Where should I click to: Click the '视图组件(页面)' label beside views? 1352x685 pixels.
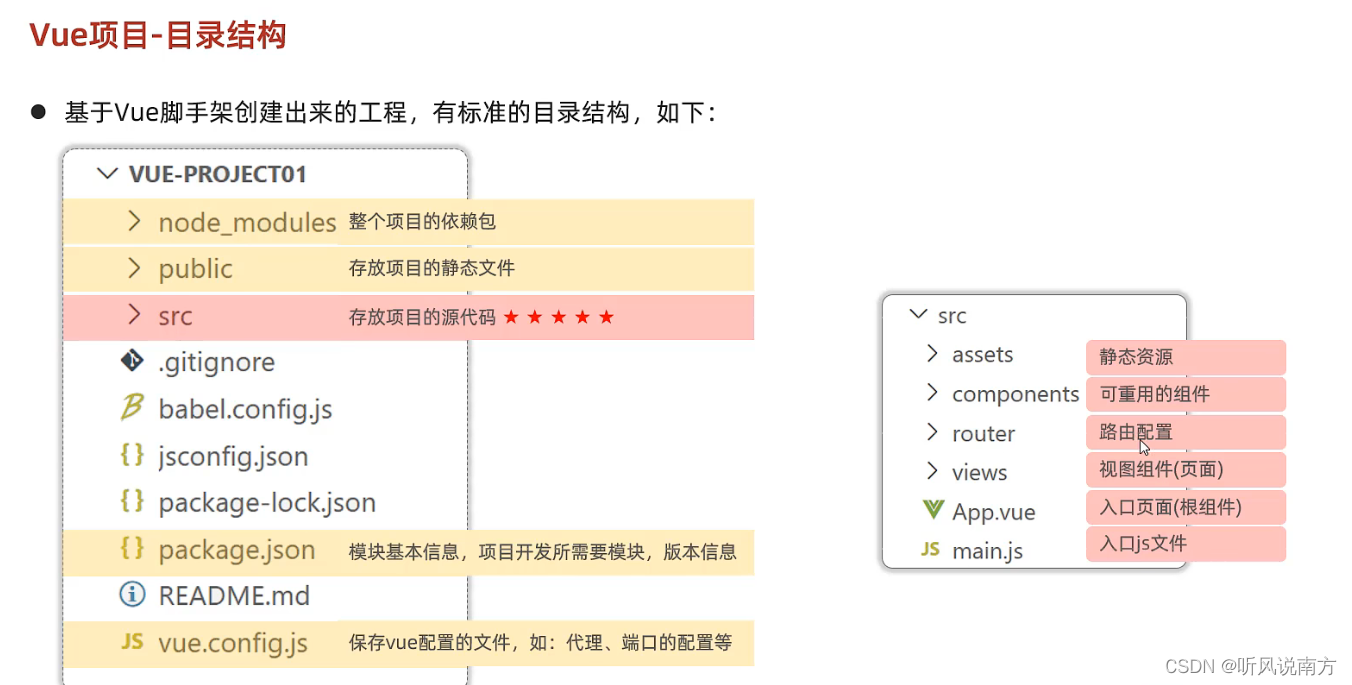(1161, 469)
